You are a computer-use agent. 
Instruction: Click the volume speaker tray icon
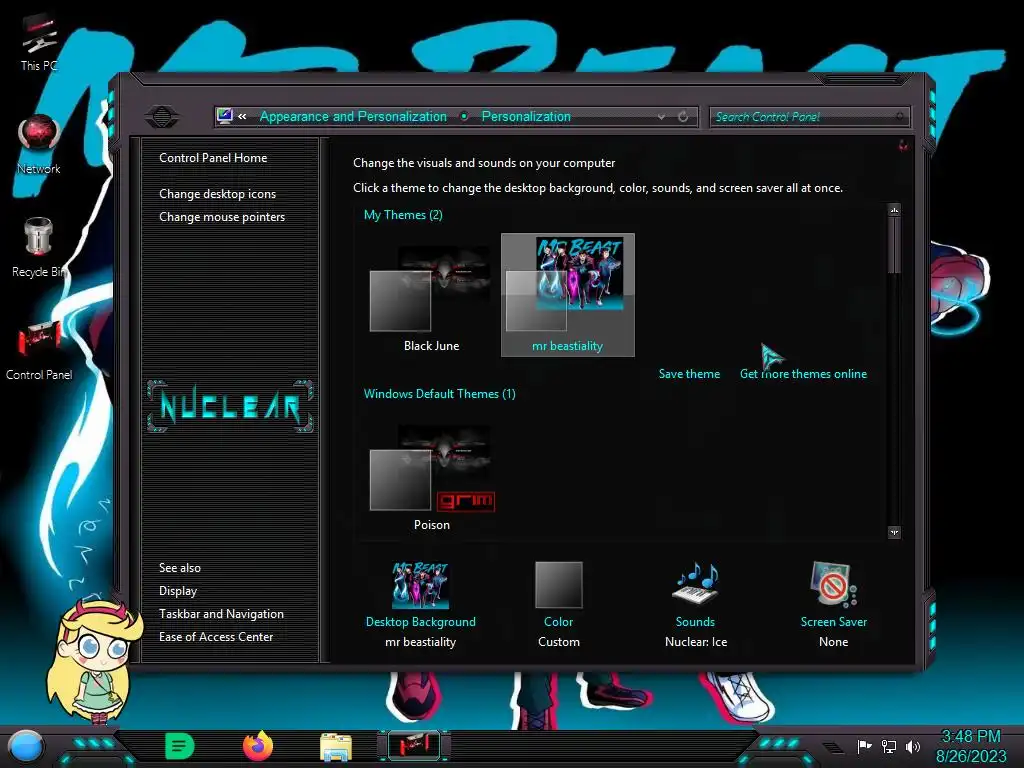tap(912, 746)
